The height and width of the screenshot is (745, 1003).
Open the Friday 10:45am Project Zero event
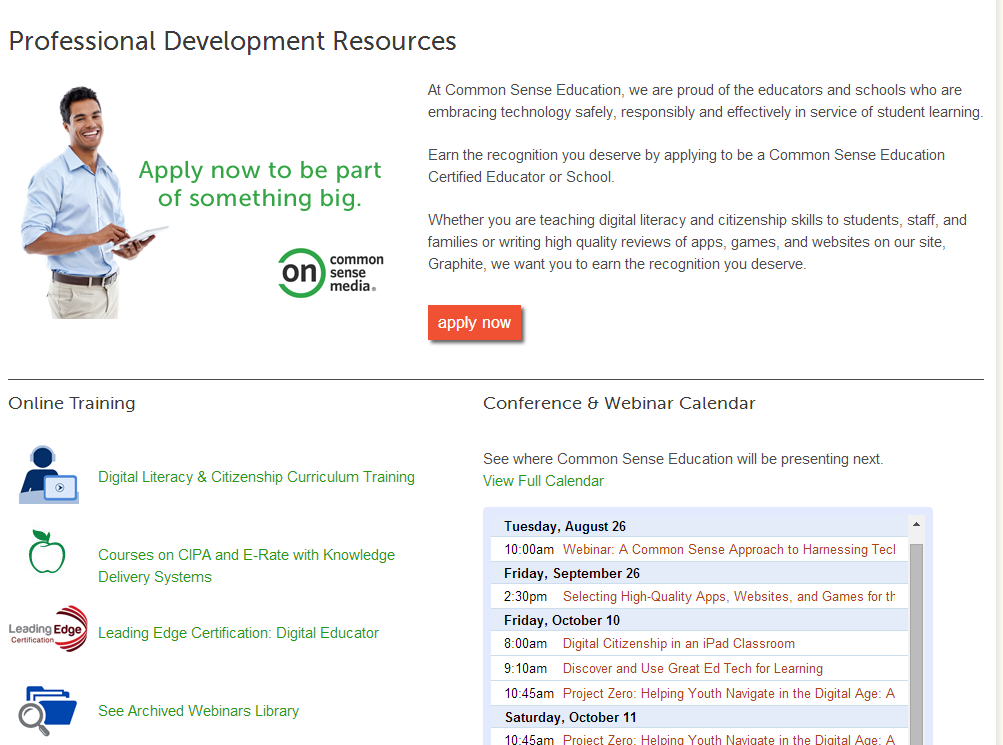pos(729,693)
